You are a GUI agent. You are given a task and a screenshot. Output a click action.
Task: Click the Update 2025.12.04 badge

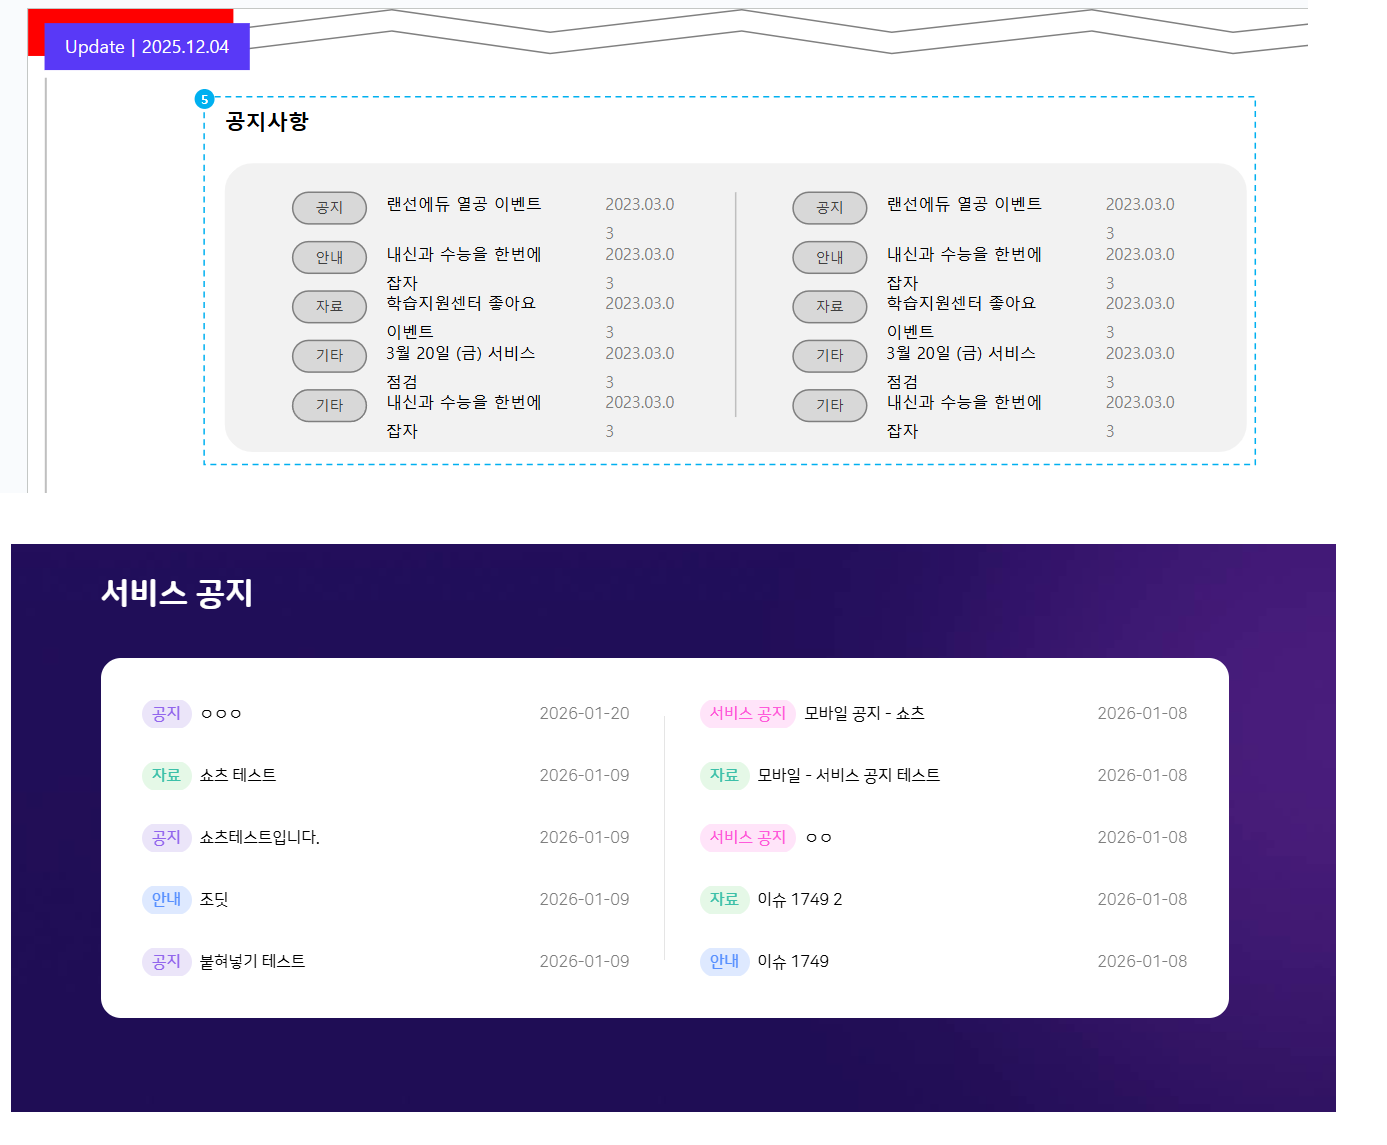(147, 47)
